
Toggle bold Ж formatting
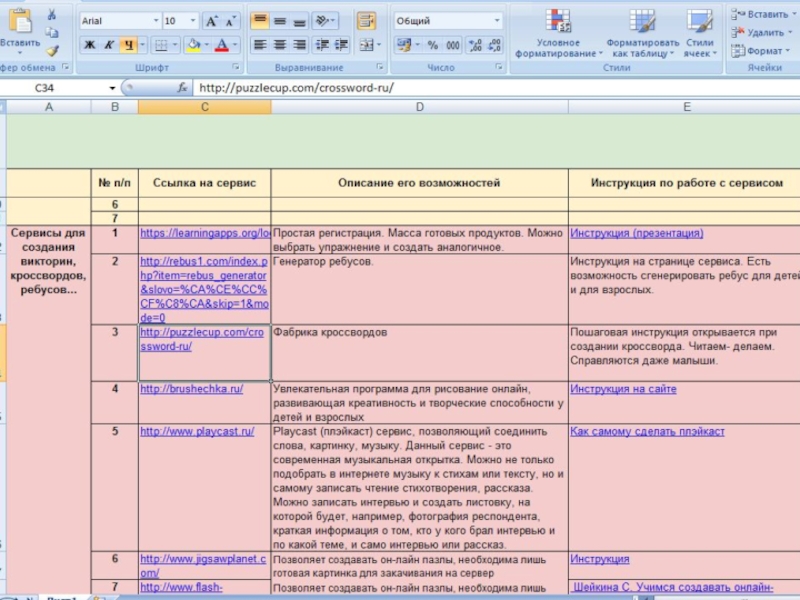(89, 45)
